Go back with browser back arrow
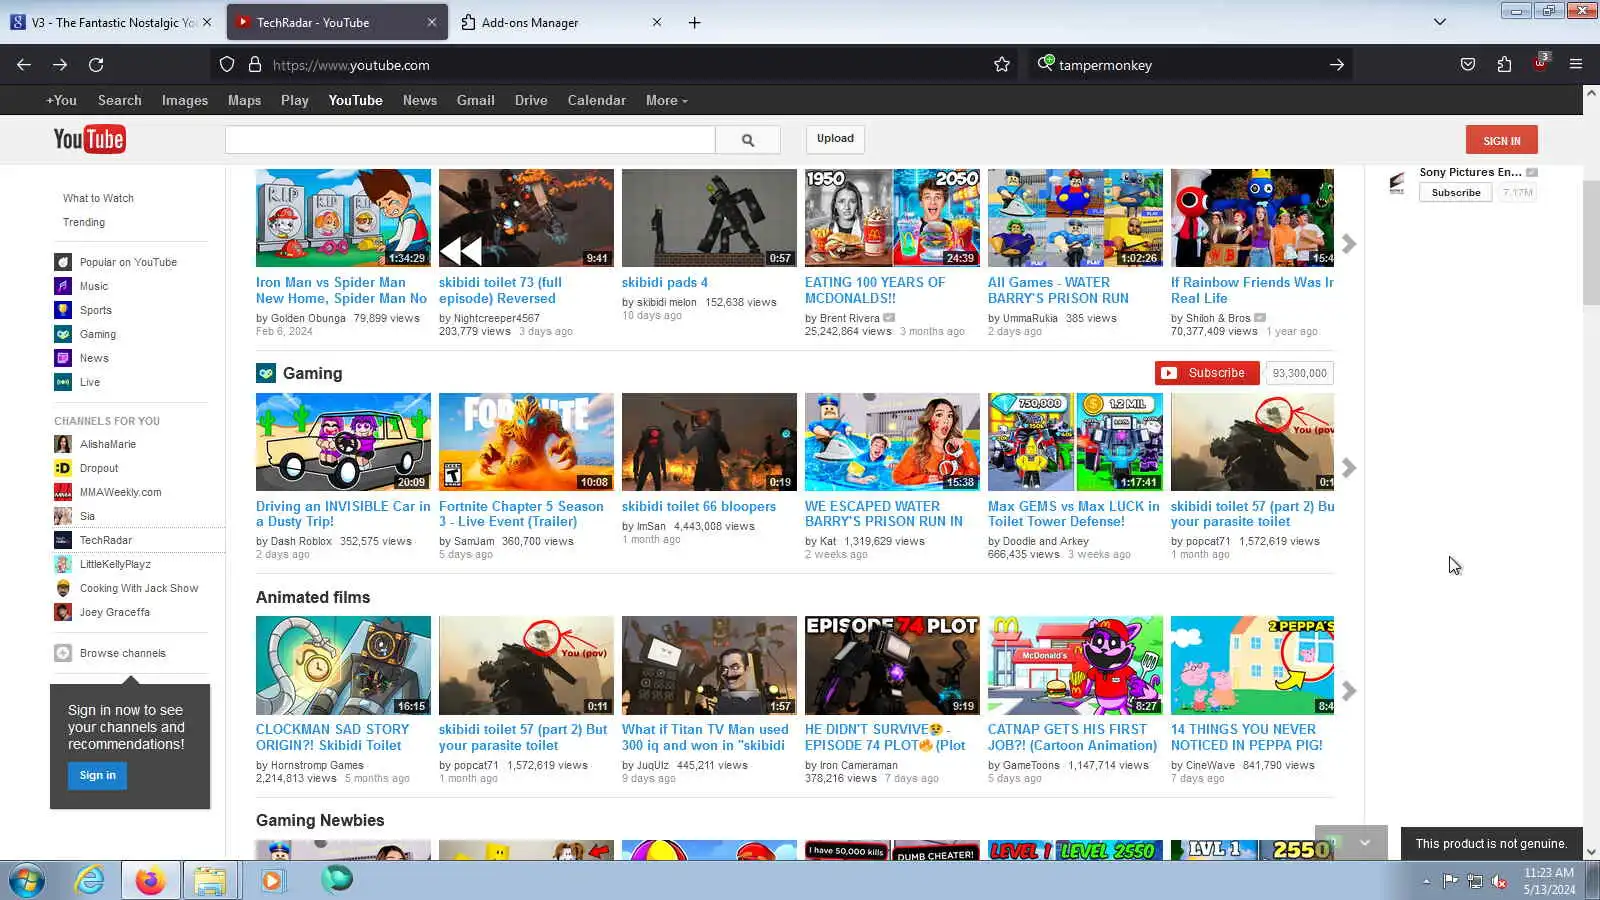This screenshot has height=900, width=1600. coord(24,65)
